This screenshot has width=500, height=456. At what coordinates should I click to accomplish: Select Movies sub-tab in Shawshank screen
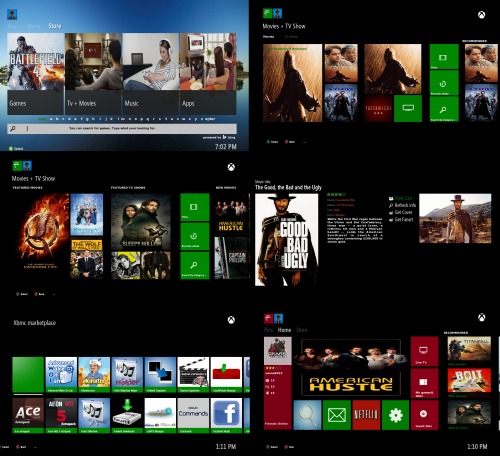pyautogui.click(x=268, y=37)
